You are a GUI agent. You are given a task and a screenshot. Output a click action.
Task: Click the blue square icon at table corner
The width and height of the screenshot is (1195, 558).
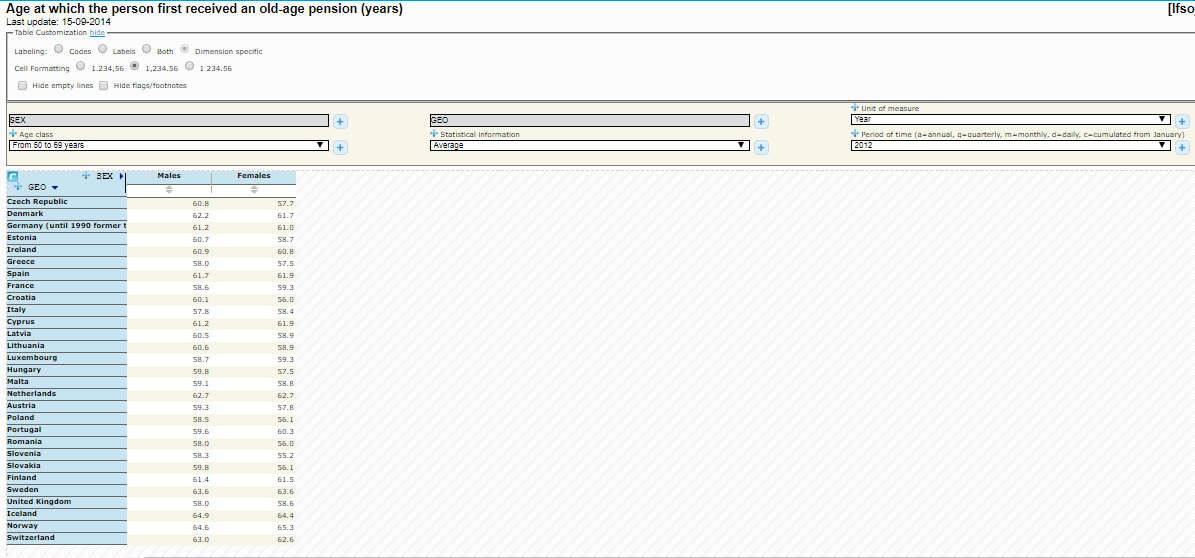point(13,177)
